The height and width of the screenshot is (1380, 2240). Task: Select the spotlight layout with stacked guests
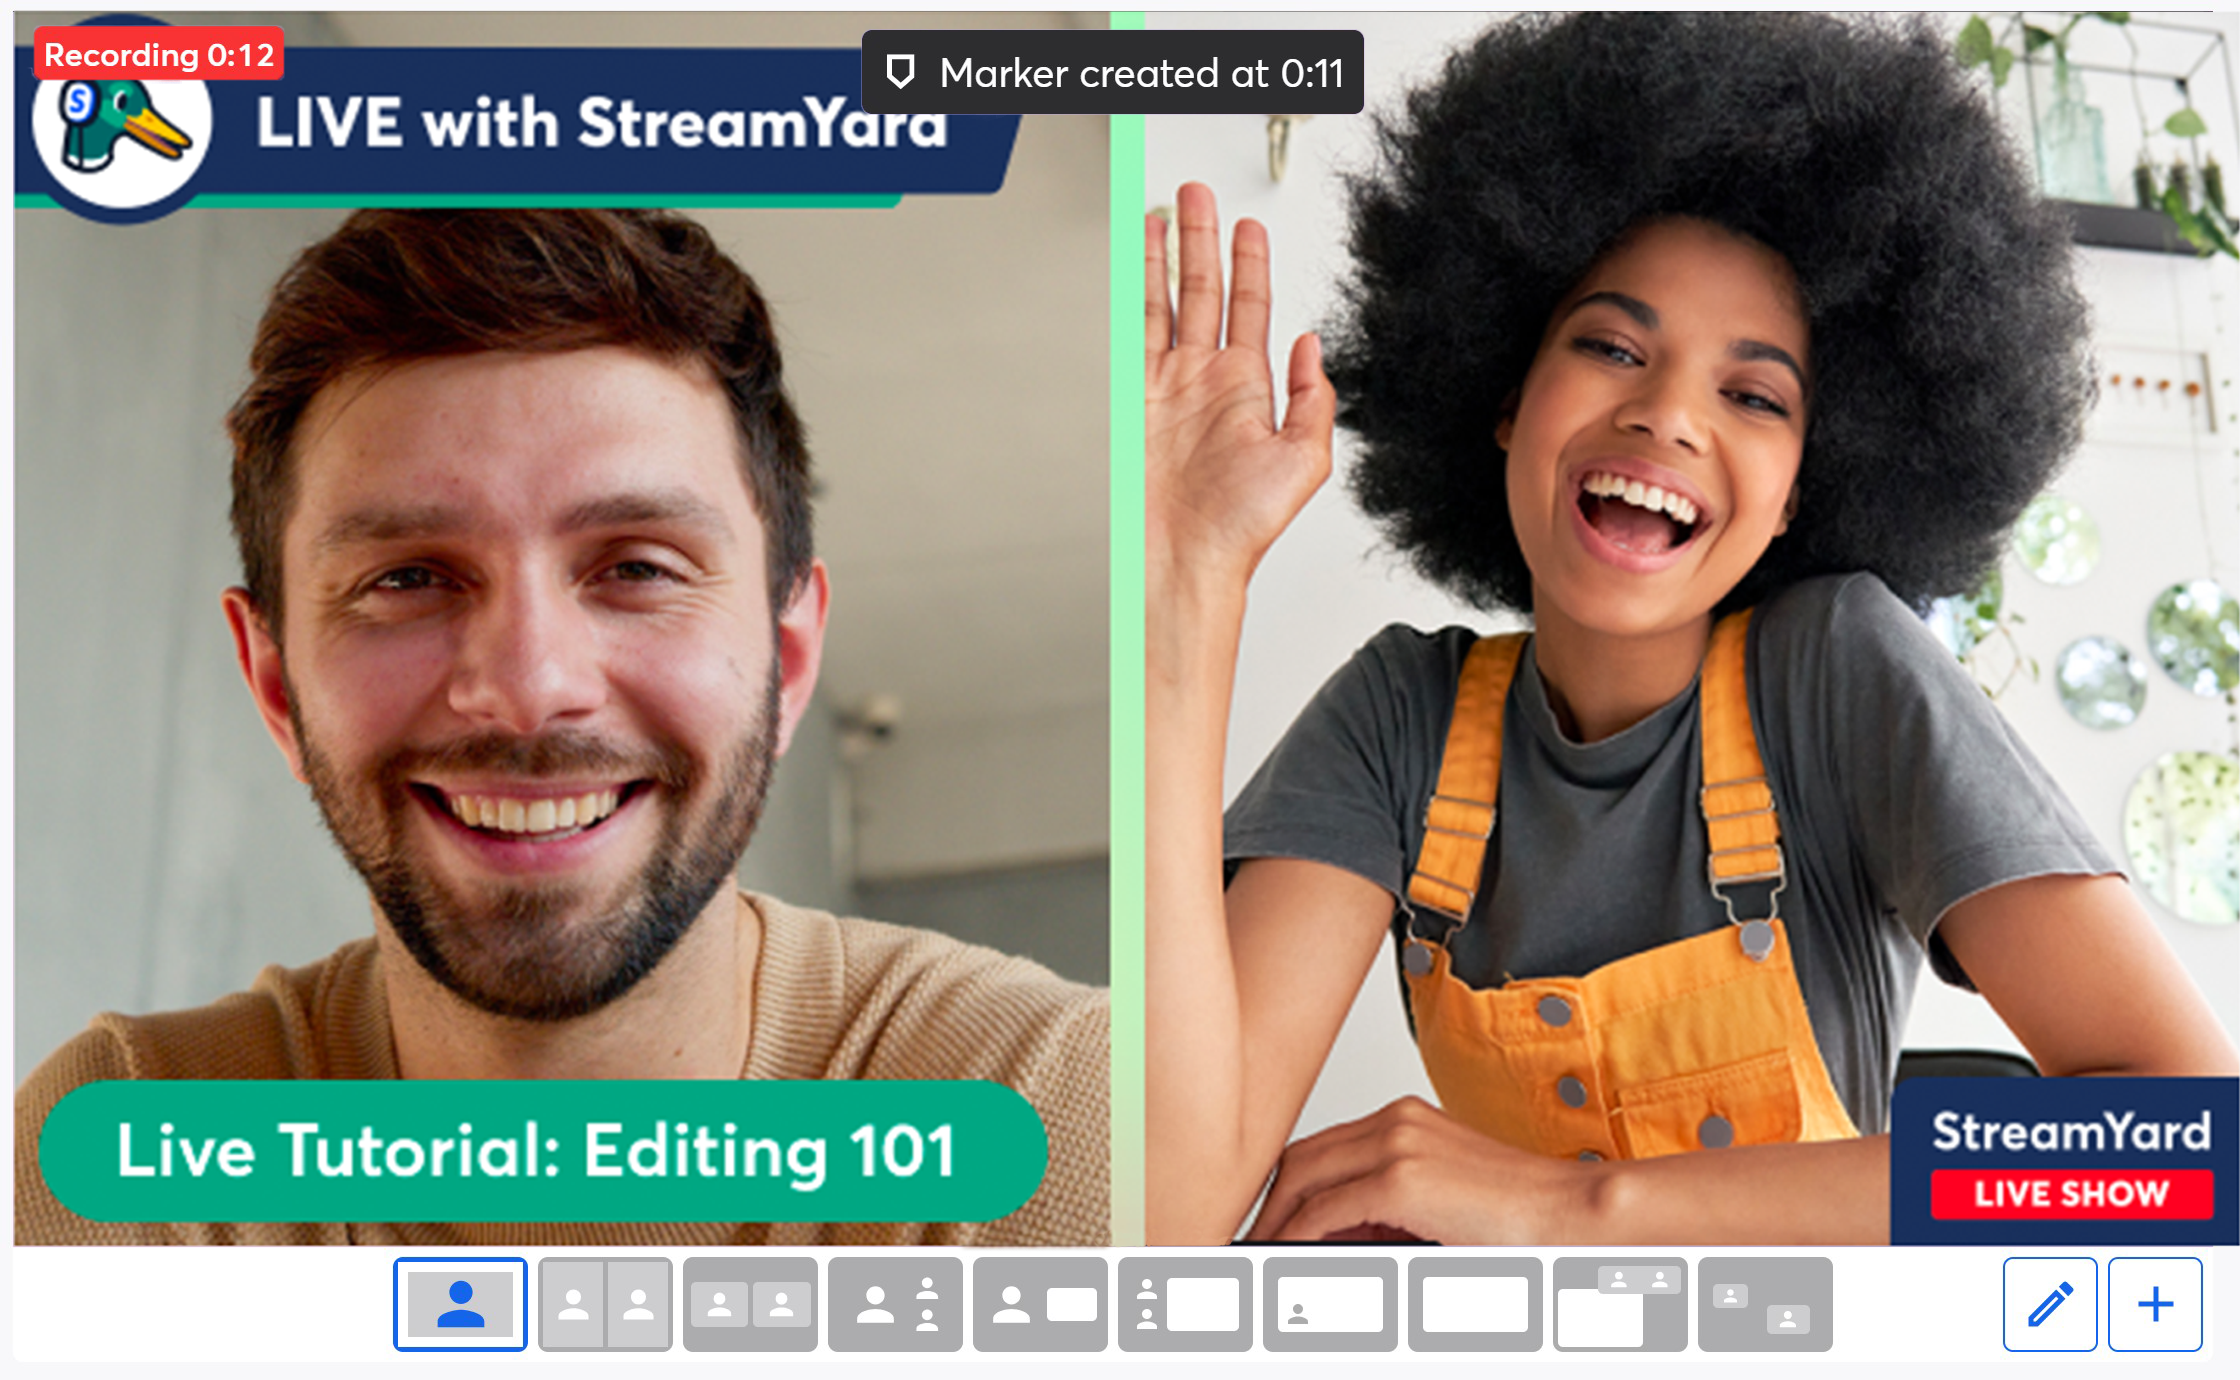[x=895, y=1304]
